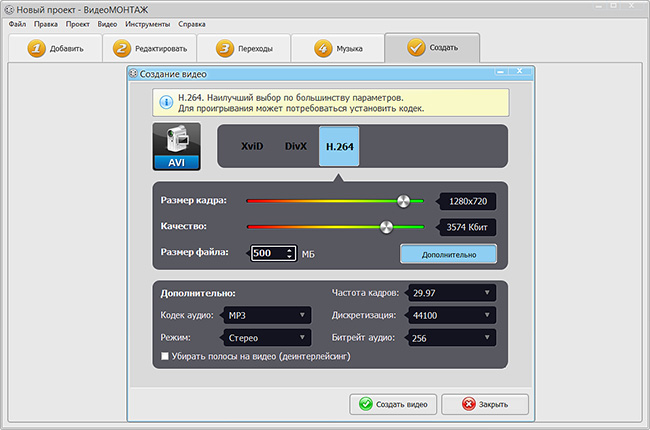Click the number 4 icon of the Музыка step

[323, 49]
